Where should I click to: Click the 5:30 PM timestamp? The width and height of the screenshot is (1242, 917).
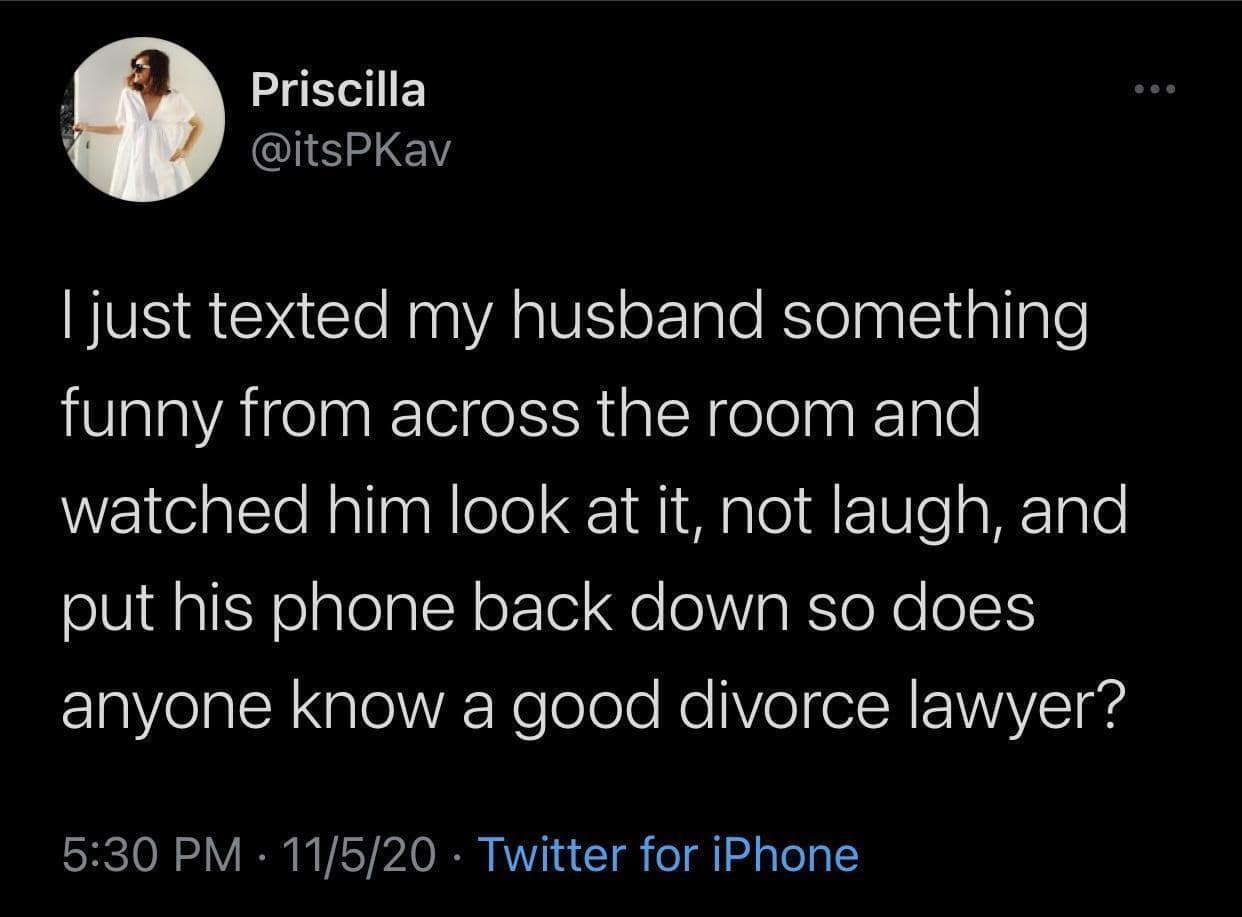(x=151, y=855)
